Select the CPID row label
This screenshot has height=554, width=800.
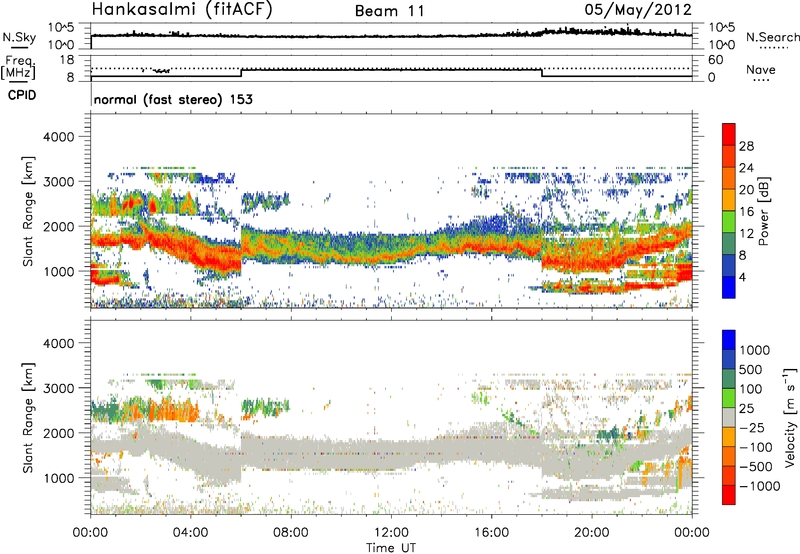pyautogui.click(x=22, y=95)
